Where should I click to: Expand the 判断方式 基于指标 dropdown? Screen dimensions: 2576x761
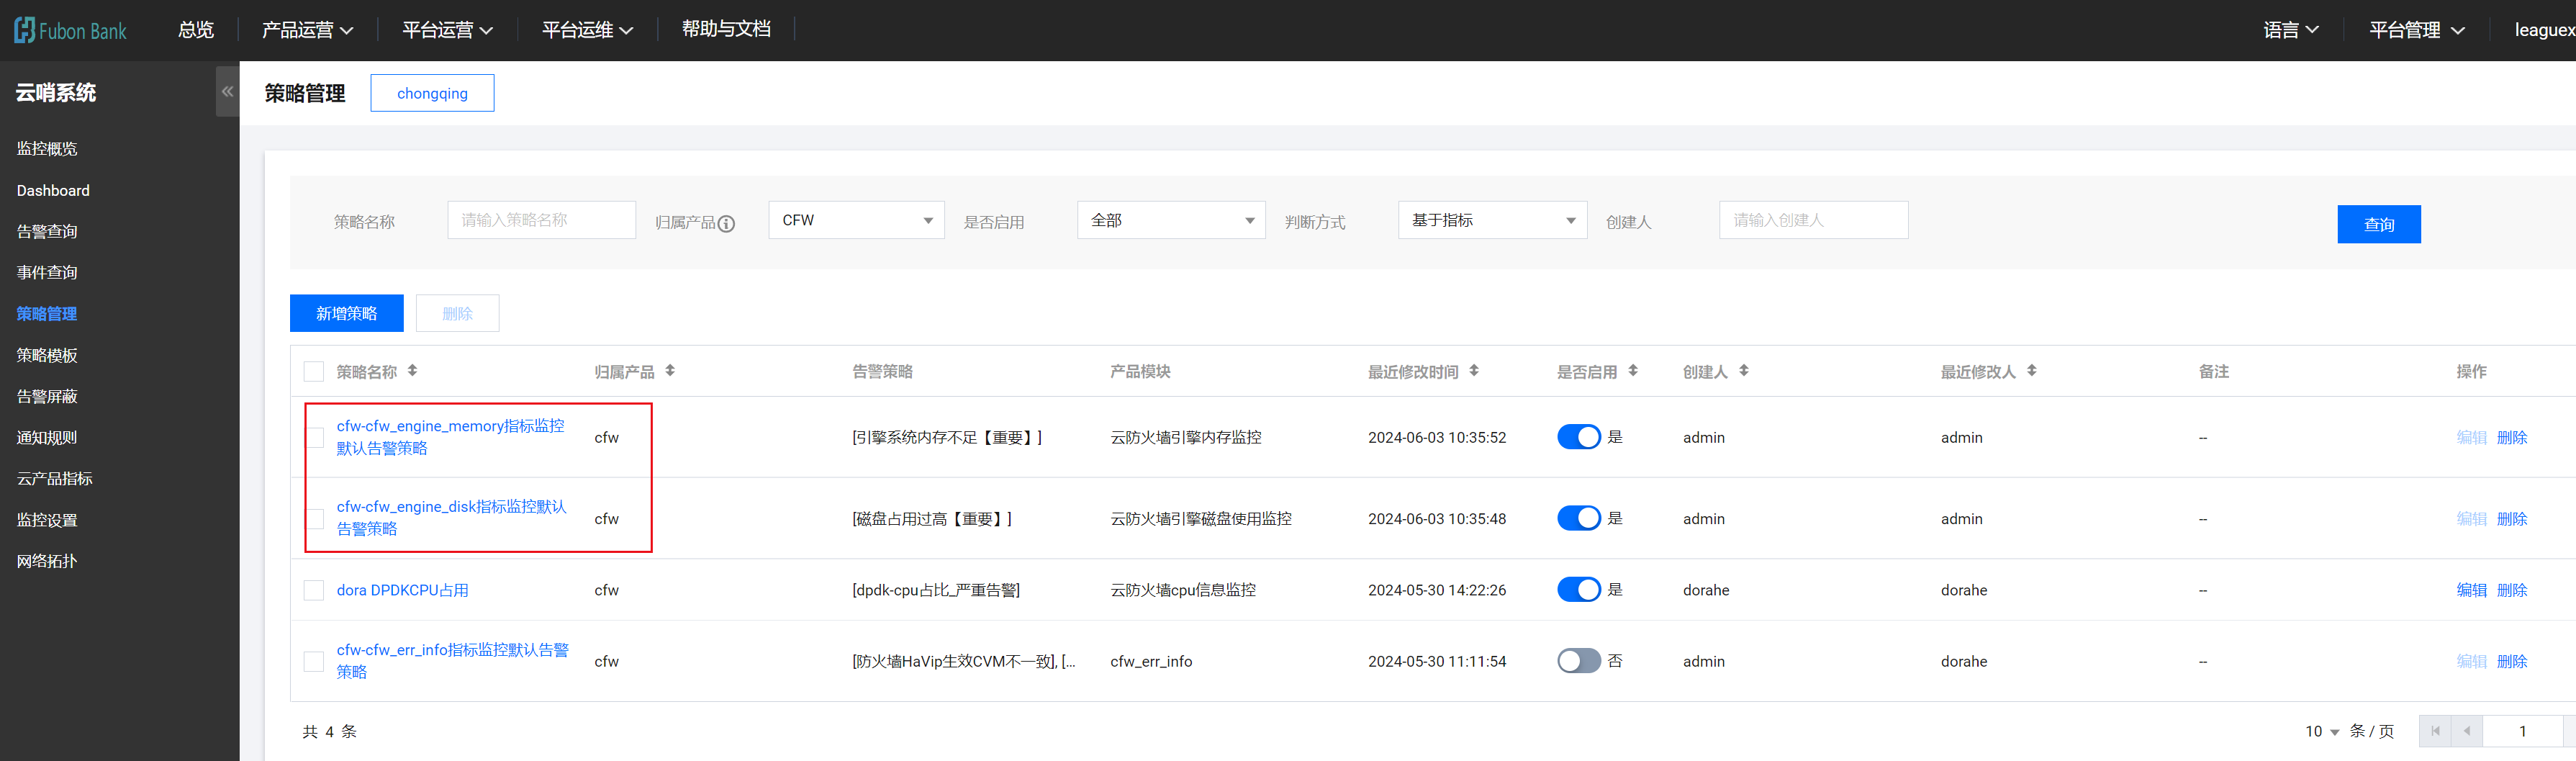[1491, 220]
